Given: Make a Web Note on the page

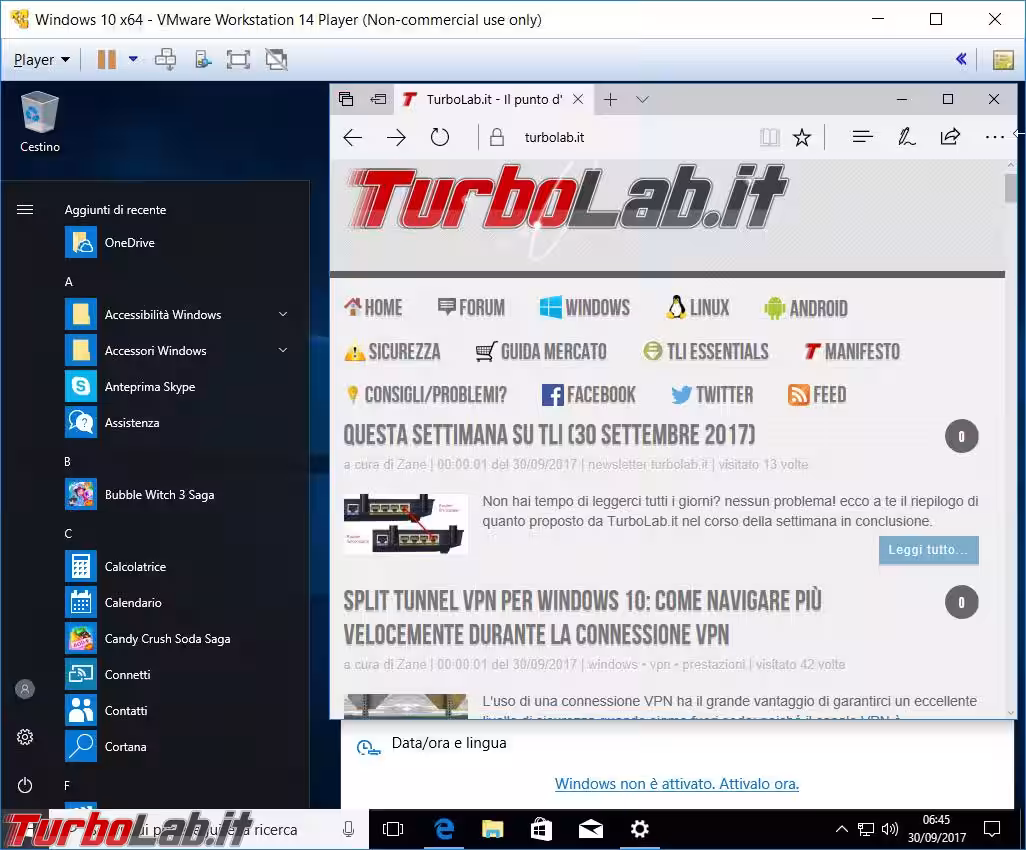Looking at the screenshot, I should 906,137.
